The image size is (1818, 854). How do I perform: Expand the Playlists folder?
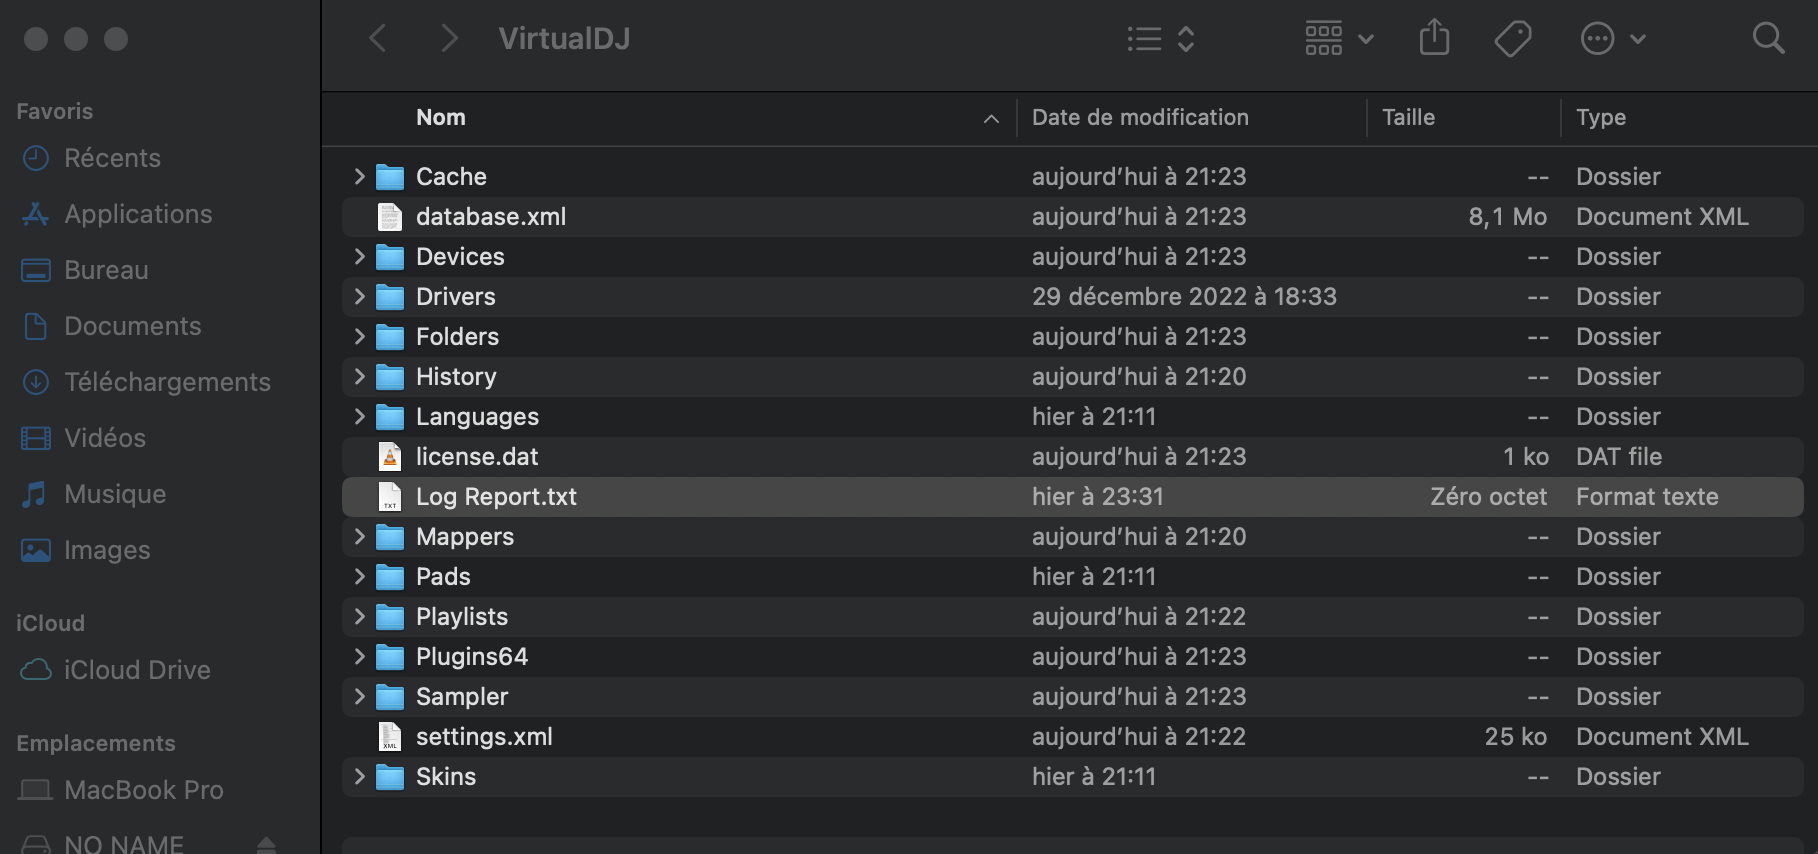359,616
